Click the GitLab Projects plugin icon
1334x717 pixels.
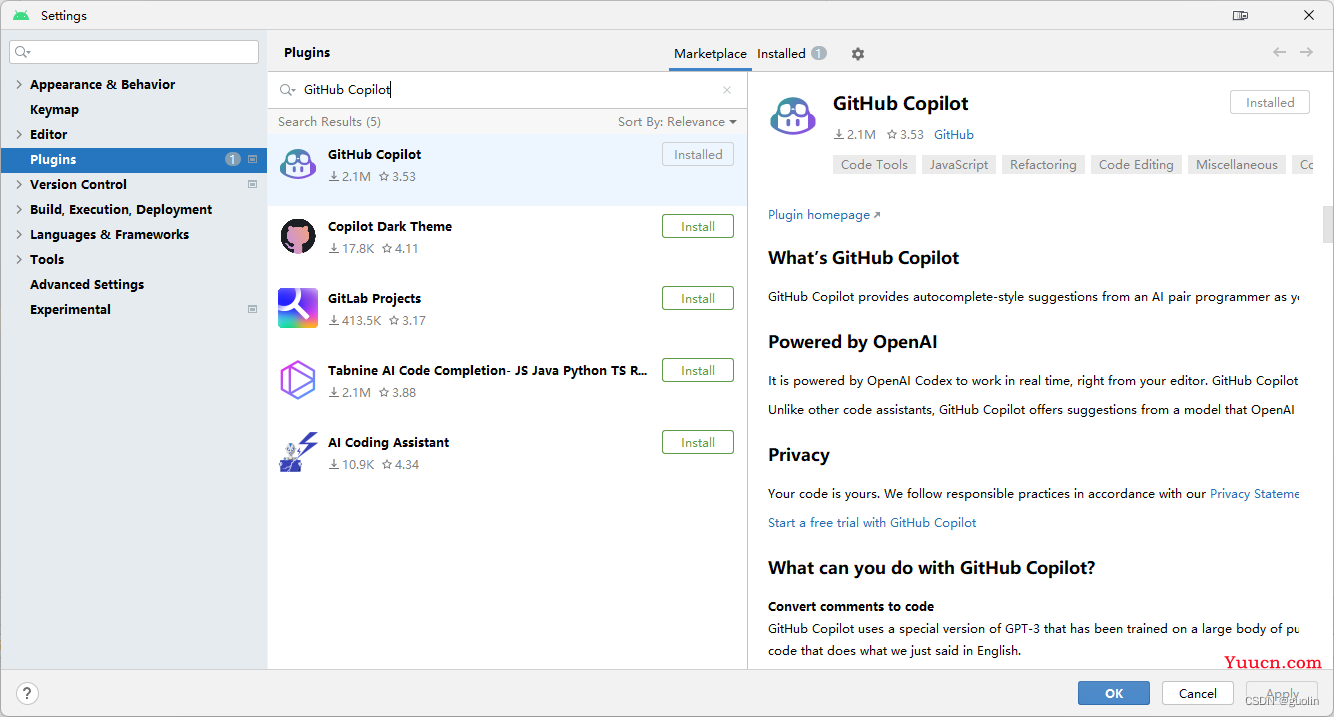tap(298, 308)
